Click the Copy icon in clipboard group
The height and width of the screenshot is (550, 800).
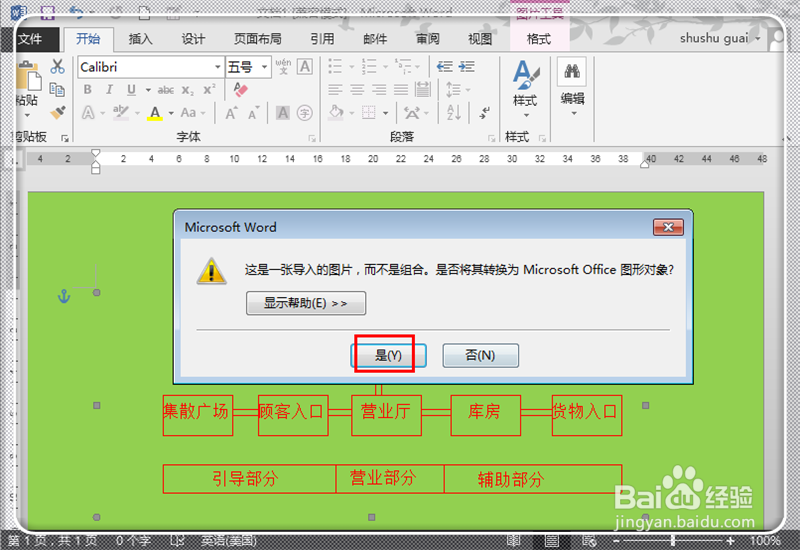(x=57, y=90)
